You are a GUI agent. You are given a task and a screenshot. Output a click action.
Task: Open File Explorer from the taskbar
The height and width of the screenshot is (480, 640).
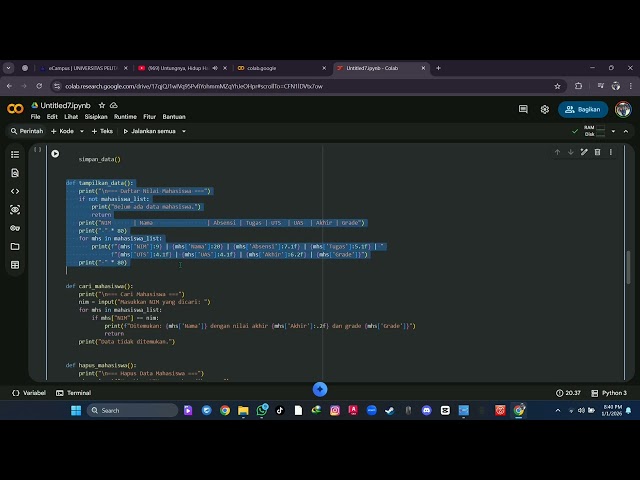(243, 410)
